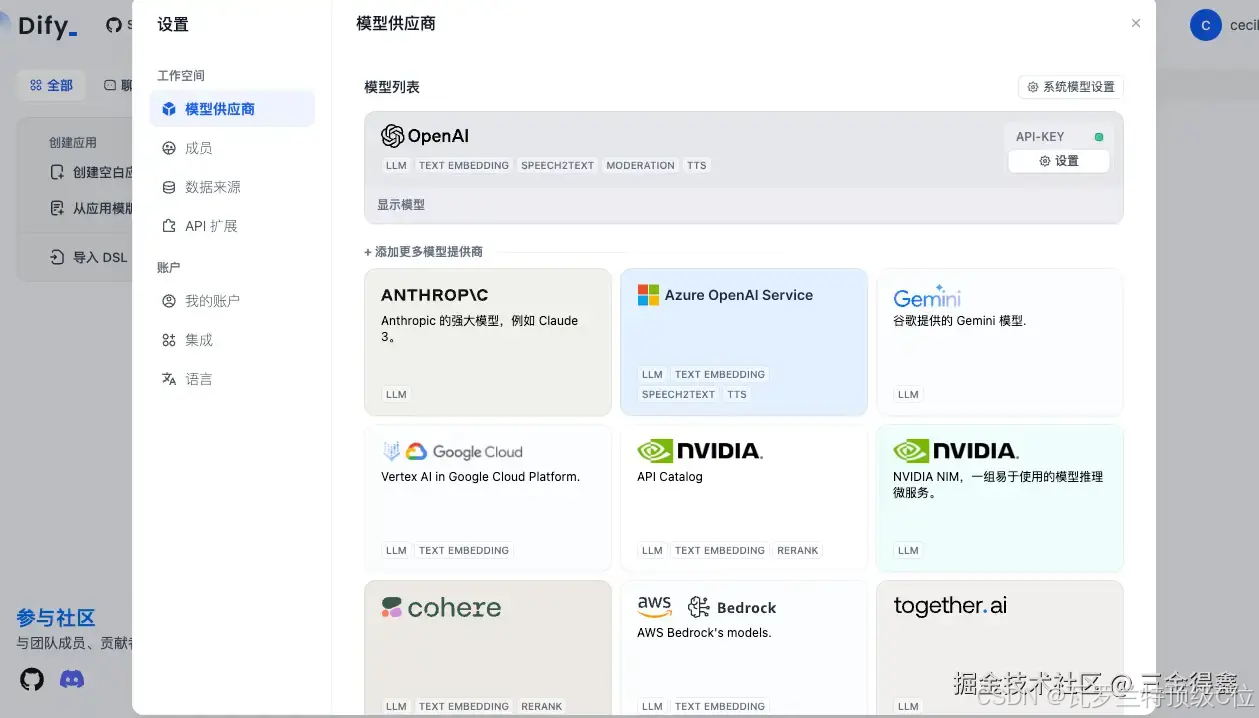The height and width of the screenshot is (718, 1259).
Task: Click the cohere RERANK tag
Action: pyautogui.click(x=542, y=706)
